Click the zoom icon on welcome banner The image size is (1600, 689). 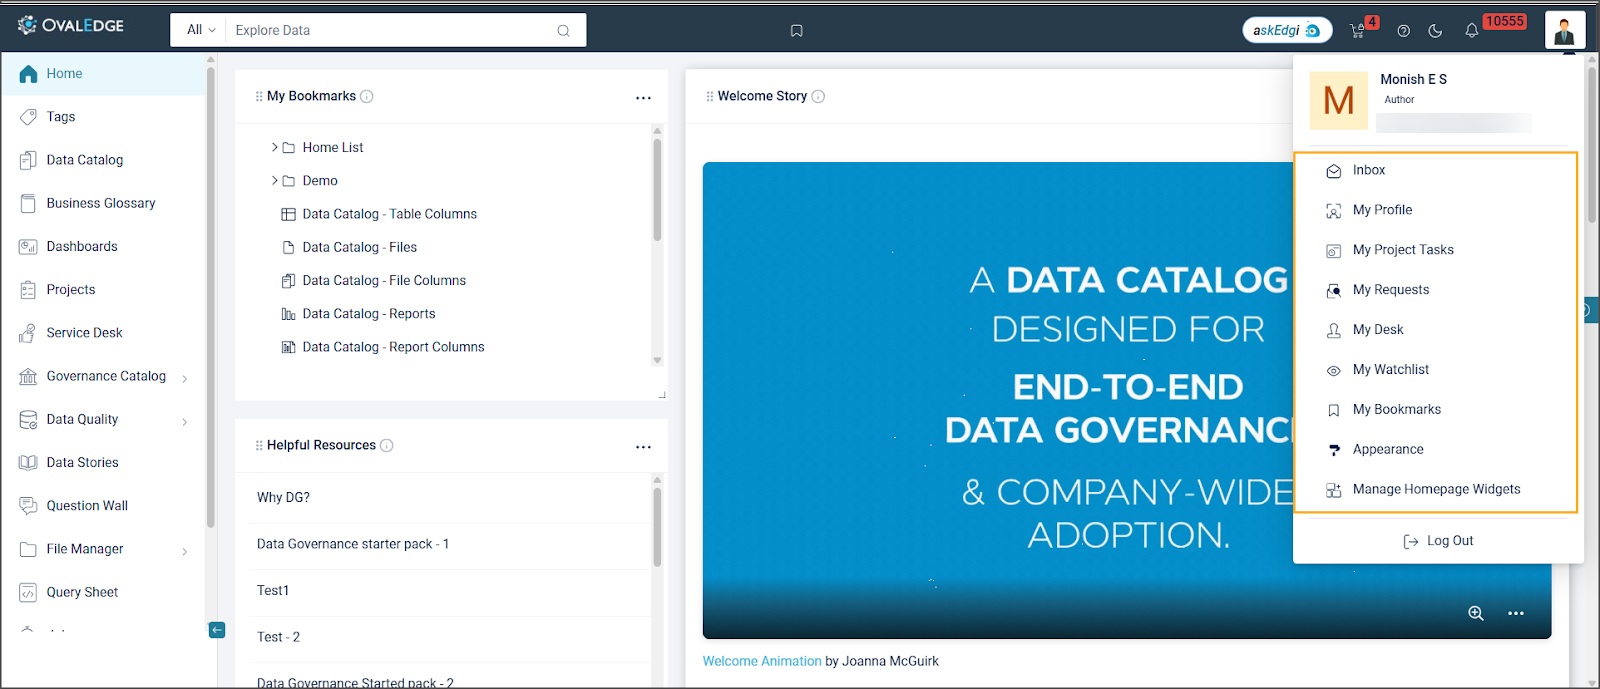click(x=1475, y=613)
